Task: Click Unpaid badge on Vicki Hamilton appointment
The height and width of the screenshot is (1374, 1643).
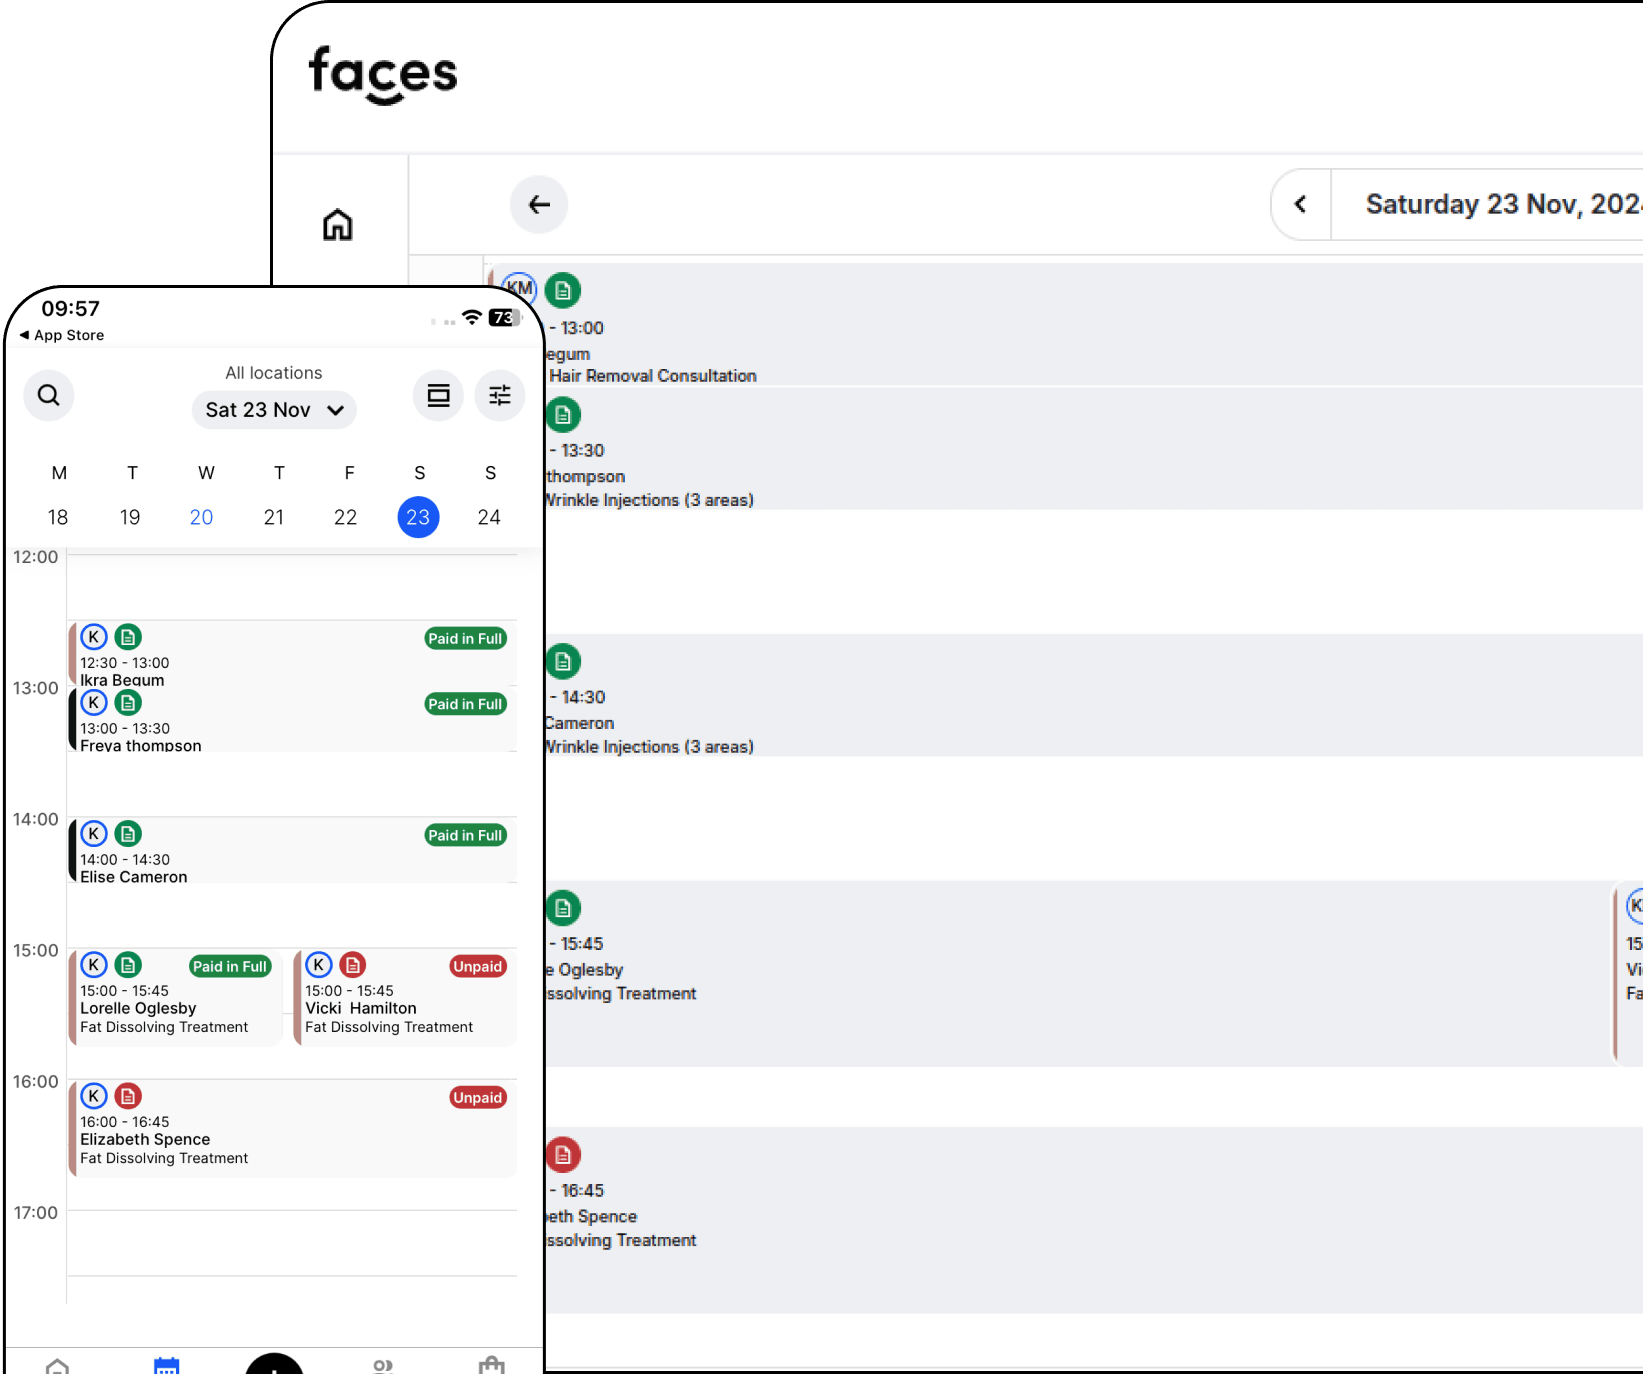Action: pos(478,967)
